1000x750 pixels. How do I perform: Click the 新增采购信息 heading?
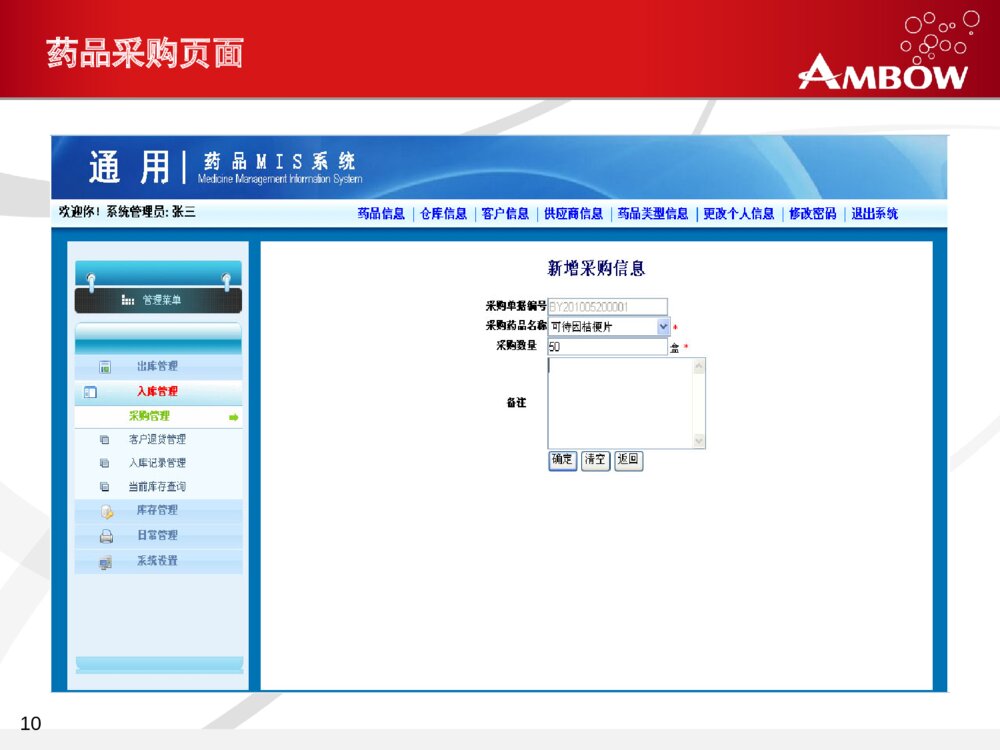pos(596,268)
